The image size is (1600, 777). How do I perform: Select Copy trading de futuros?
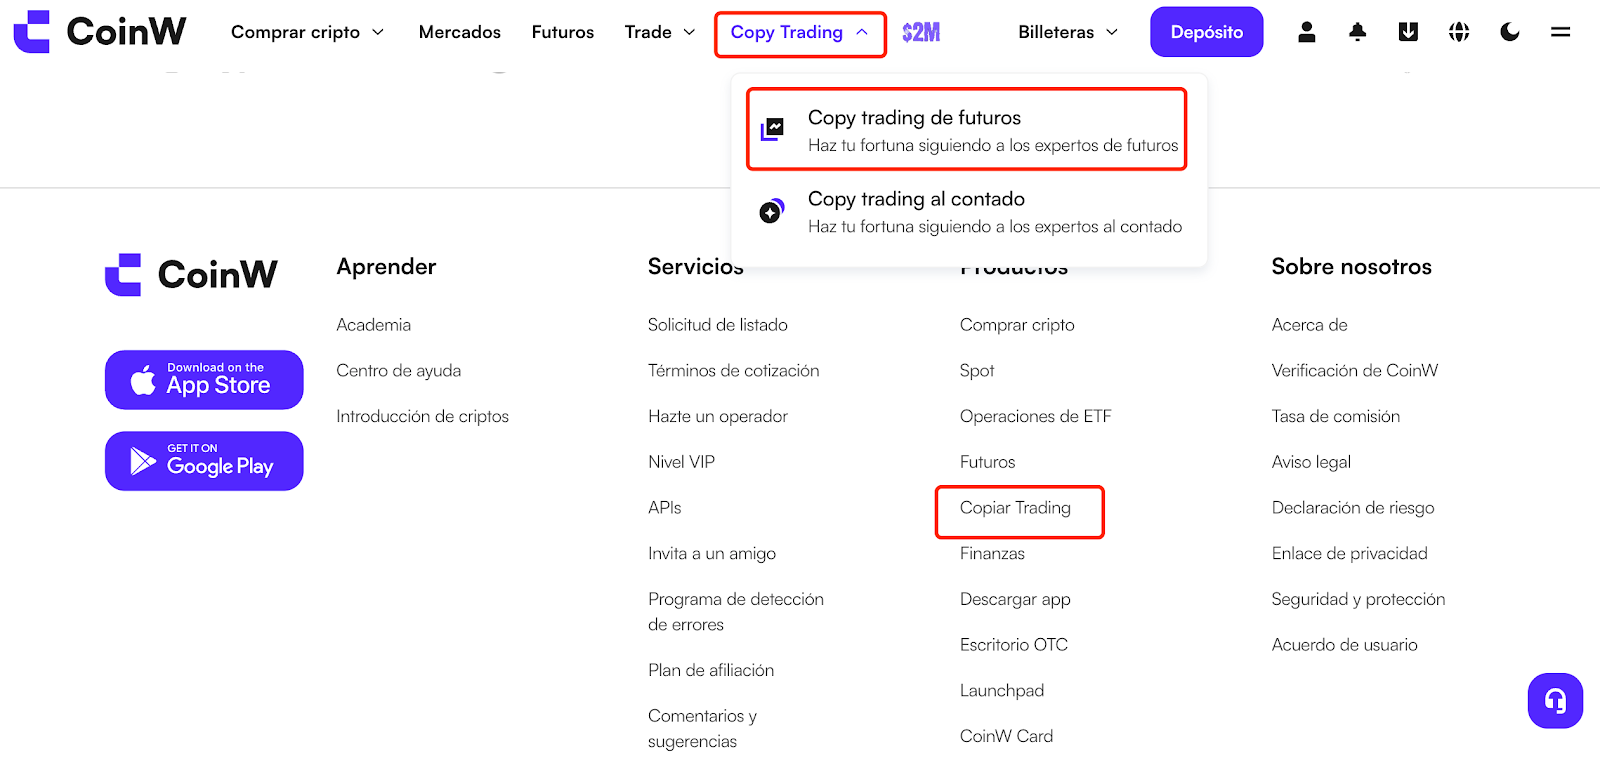(966, 130)
